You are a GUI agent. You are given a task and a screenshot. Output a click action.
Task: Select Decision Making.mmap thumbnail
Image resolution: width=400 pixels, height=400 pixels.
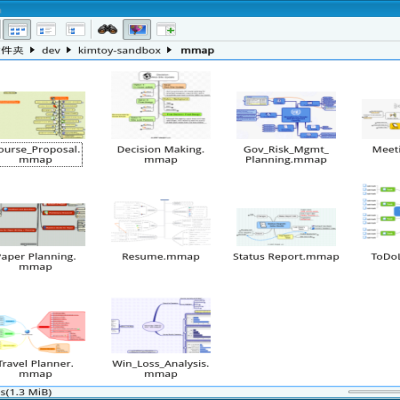tap(161, 105)
